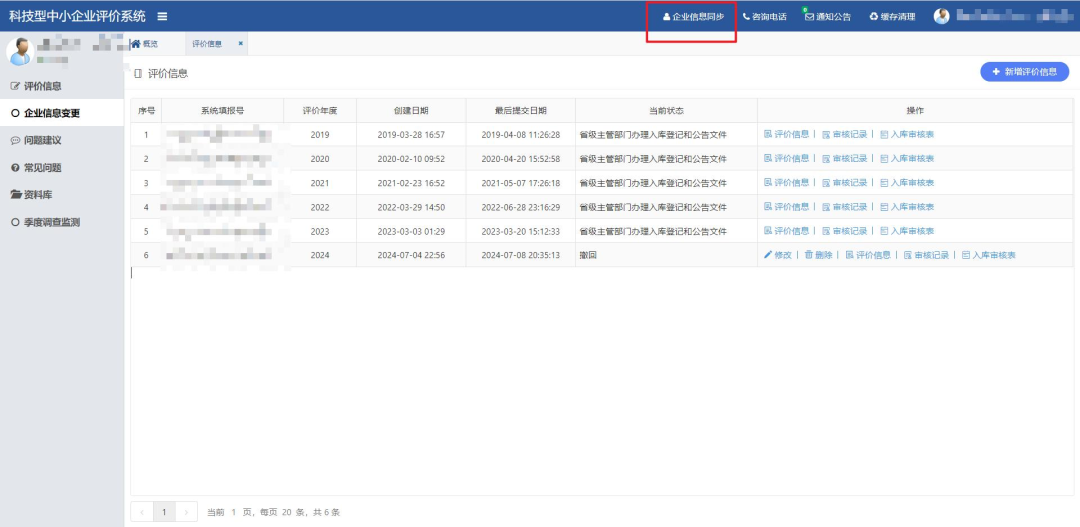Open 入库审核表 for the 2019 row
Viewport: 1080px width, 527px height.
907,134
